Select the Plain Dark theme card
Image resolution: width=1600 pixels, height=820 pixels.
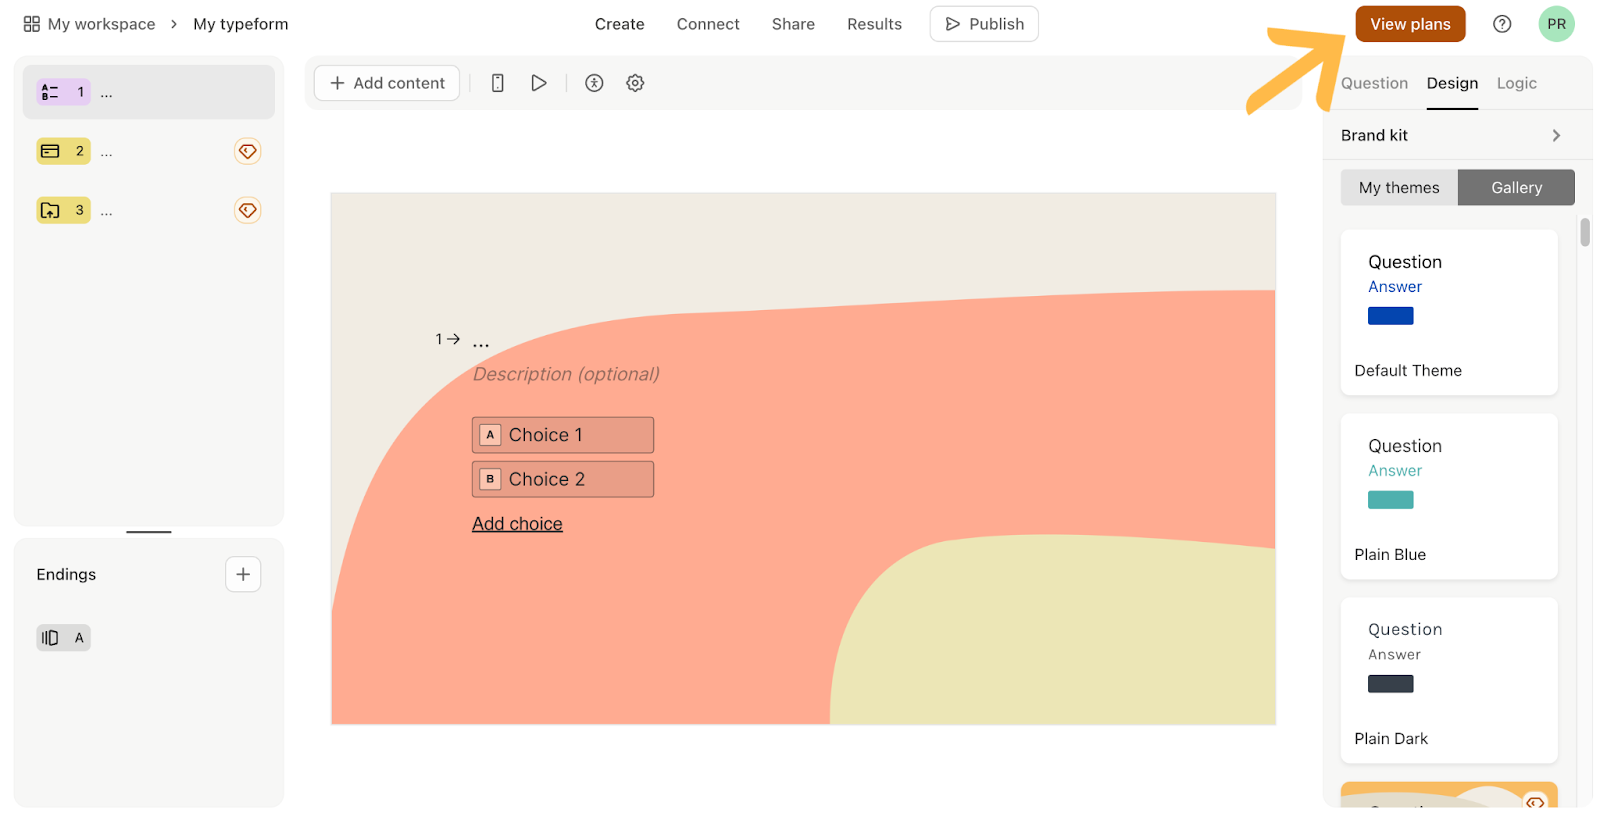pos(1448,680)
